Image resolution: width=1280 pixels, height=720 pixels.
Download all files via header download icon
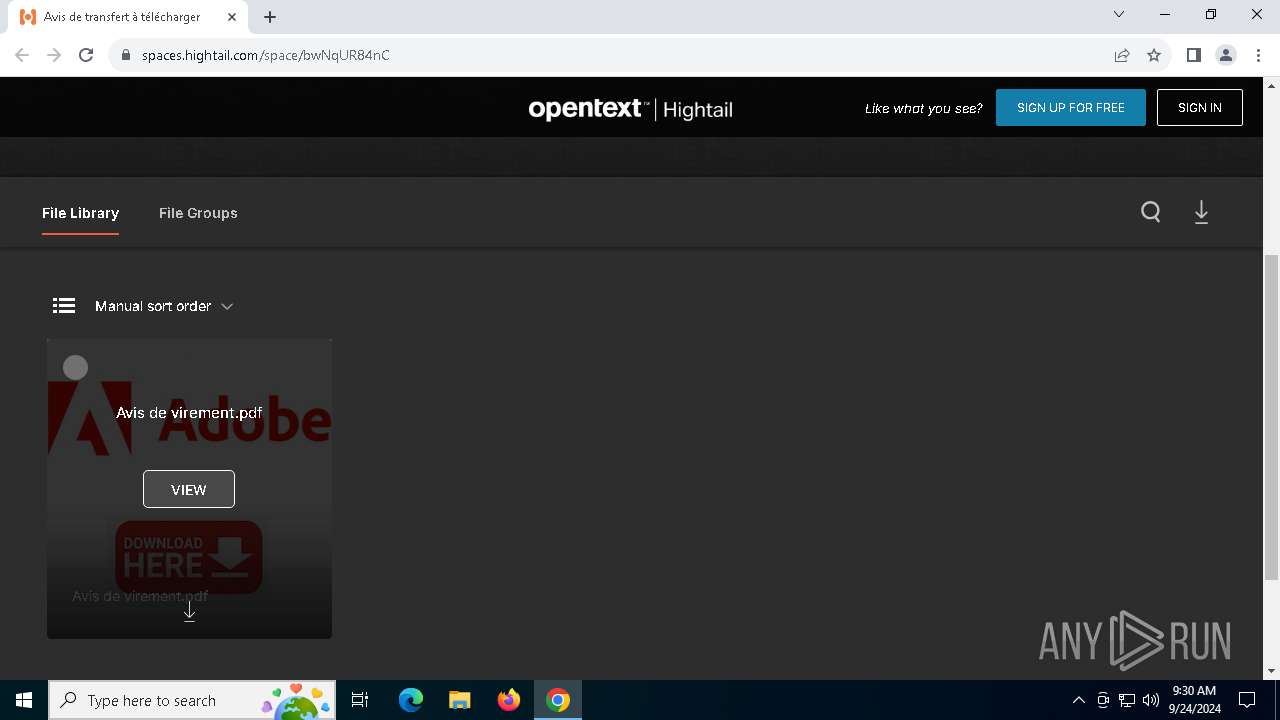click(x=1202, y=212)
